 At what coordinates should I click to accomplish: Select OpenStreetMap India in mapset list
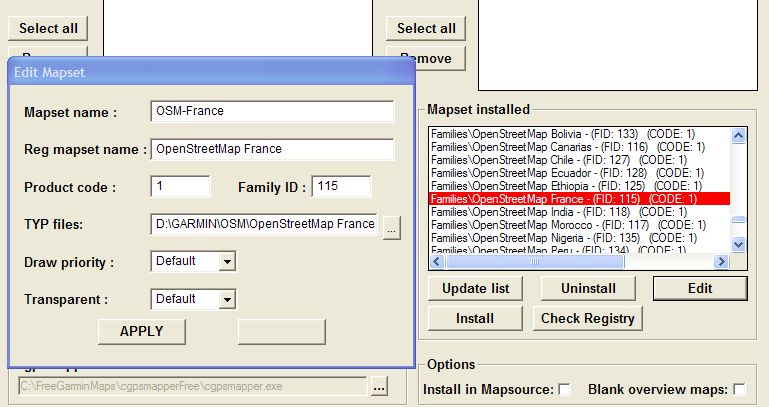pos(579,212)
